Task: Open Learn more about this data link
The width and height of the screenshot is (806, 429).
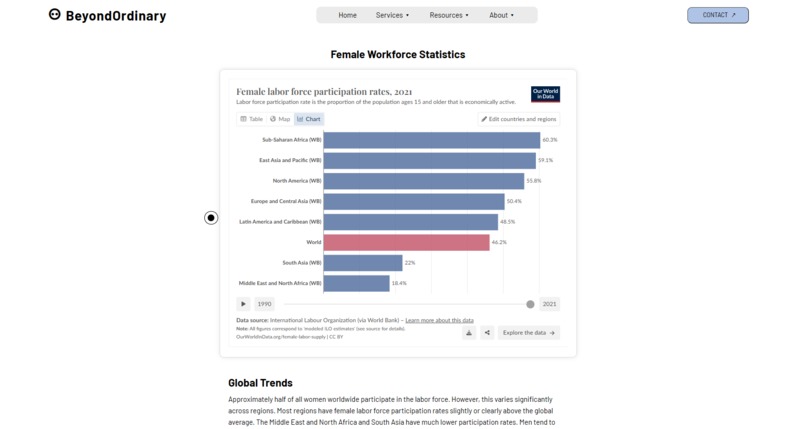Action: 439,320
